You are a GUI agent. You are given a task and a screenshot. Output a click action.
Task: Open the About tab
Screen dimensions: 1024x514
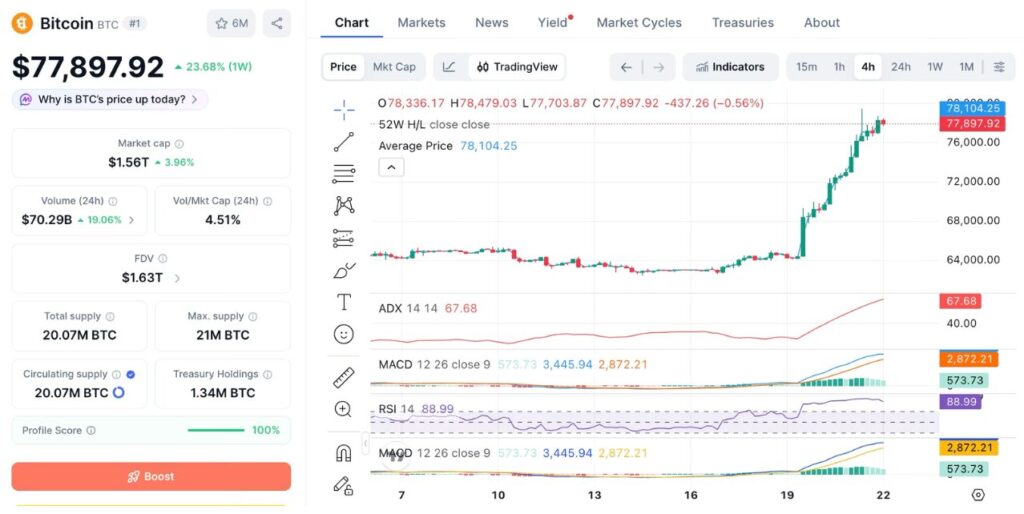pos(822,22)
